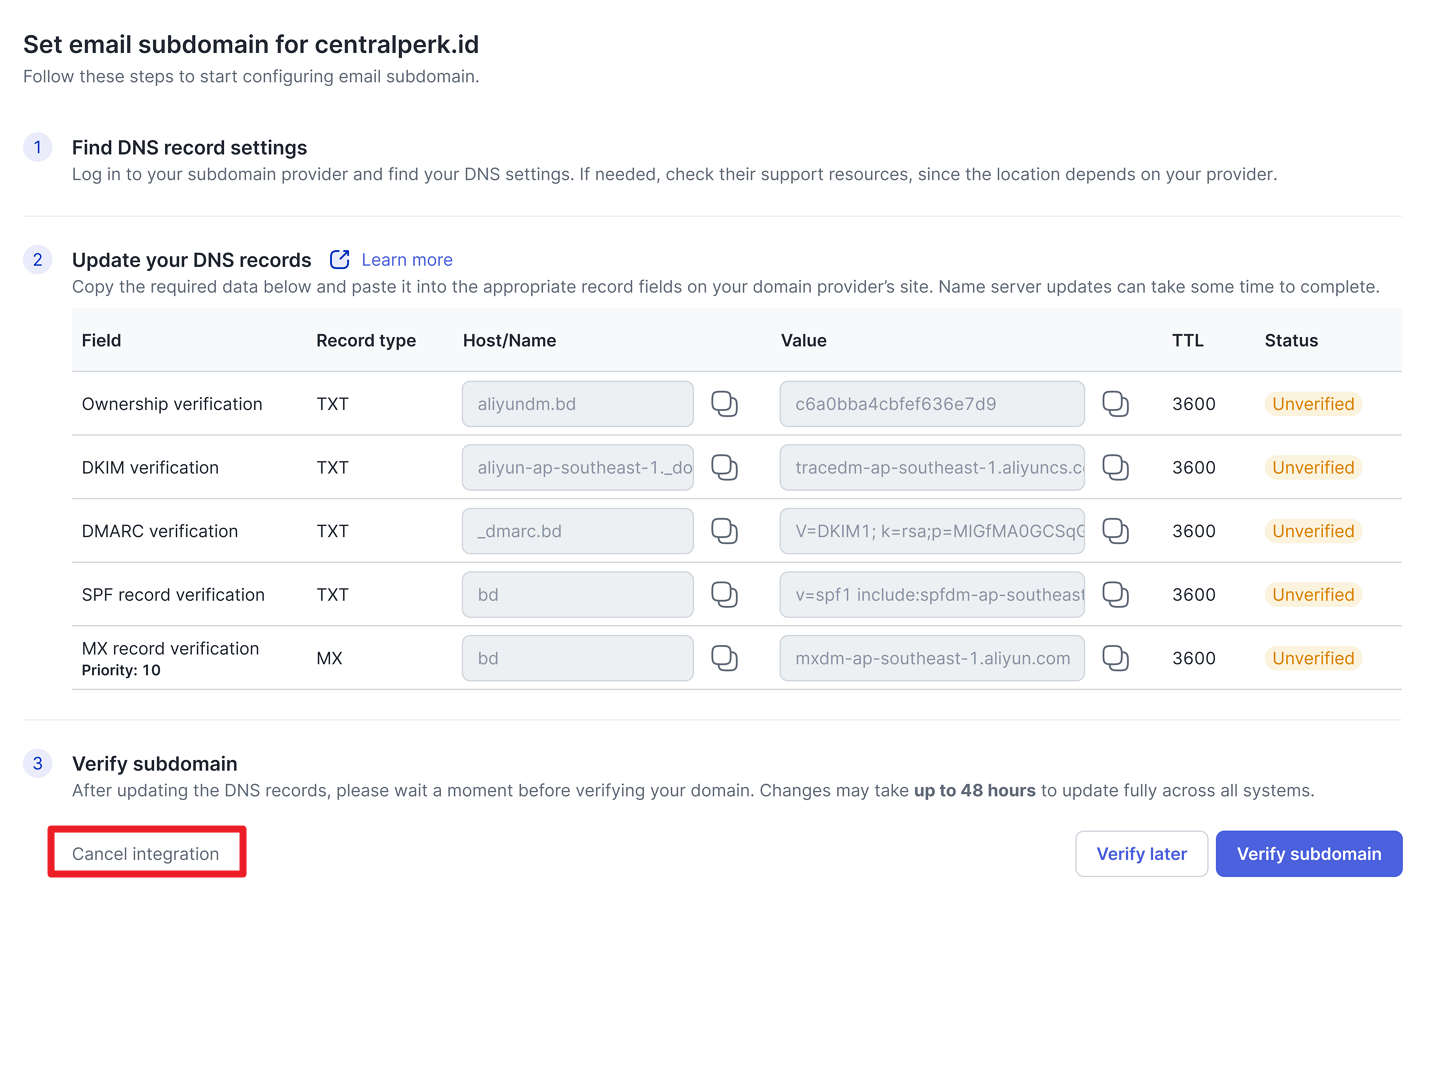1431x1091 pixels.
Task: Copy the MX record host name
Action: [x=724, y=658]
